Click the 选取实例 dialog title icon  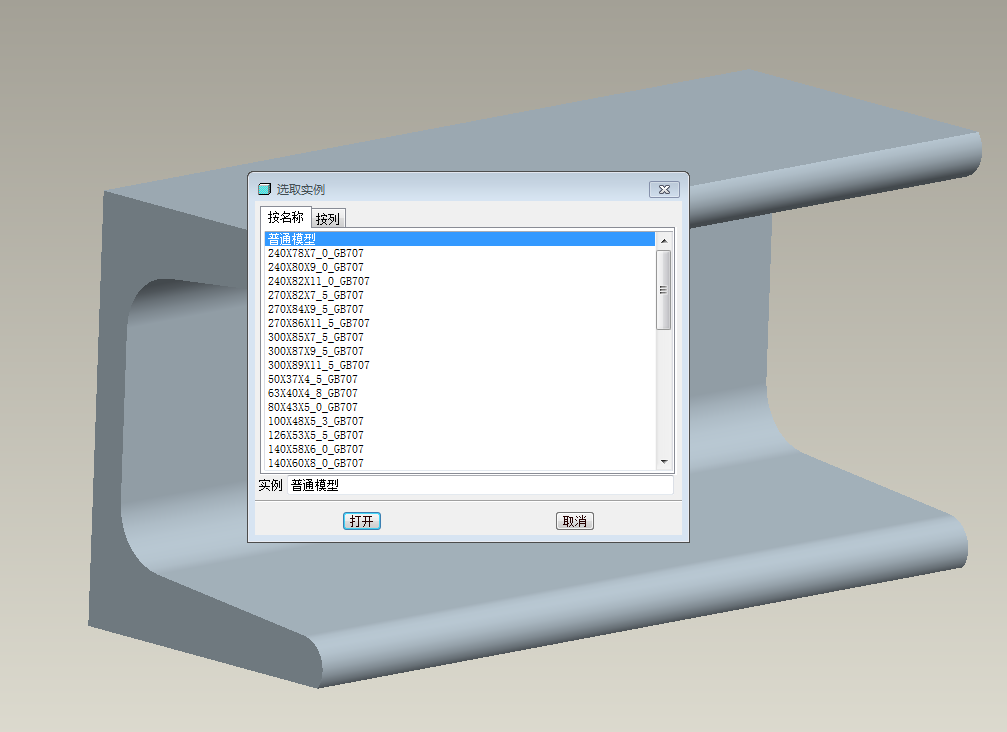(264, 189)
